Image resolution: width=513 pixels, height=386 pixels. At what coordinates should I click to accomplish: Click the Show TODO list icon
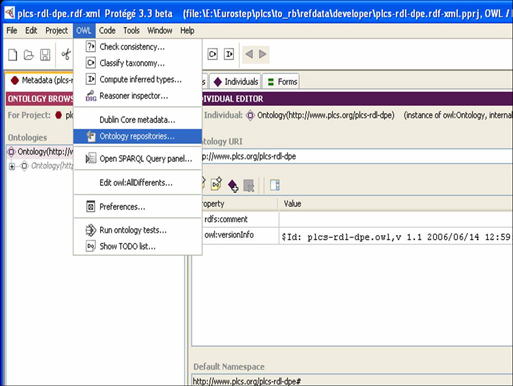coord(90,246)
